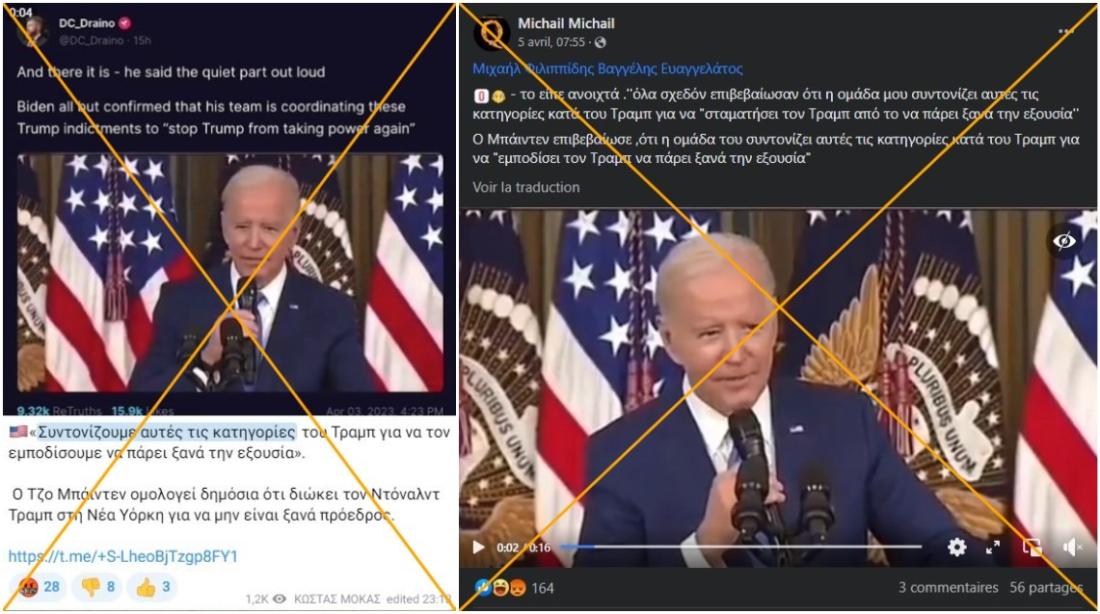Click thumbs down reaction with 8
The image size is (1100, 614).
98,587
